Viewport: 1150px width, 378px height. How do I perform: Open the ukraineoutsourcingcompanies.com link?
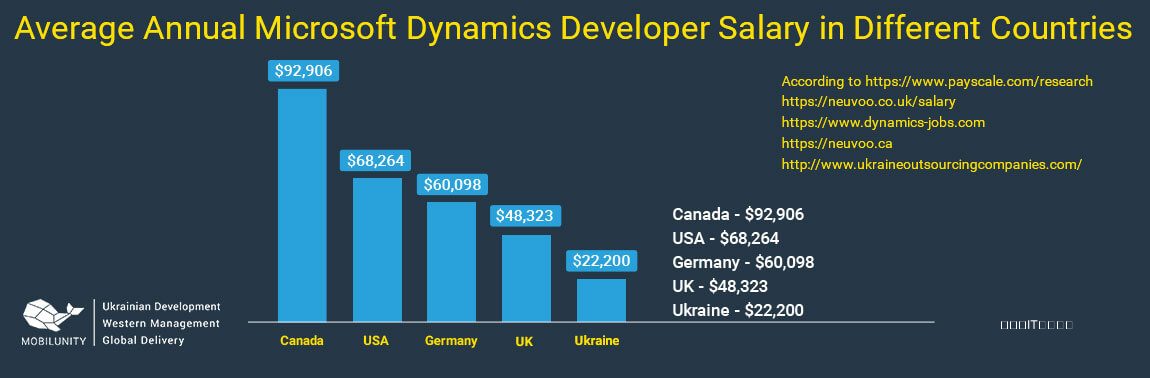point(932,164)
